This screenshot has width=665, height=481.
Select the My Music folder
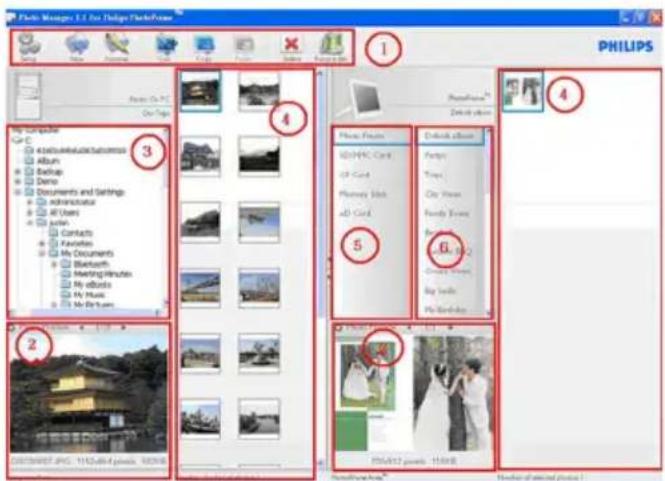click(83, 294)
